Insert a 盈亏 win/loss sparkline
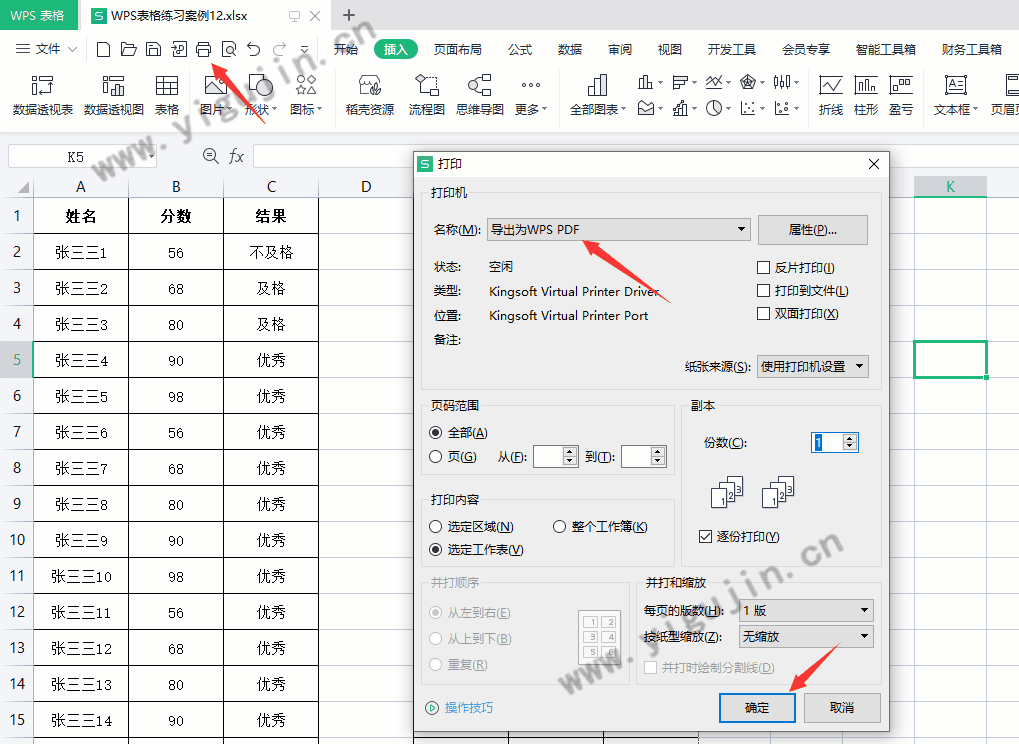 901,95
